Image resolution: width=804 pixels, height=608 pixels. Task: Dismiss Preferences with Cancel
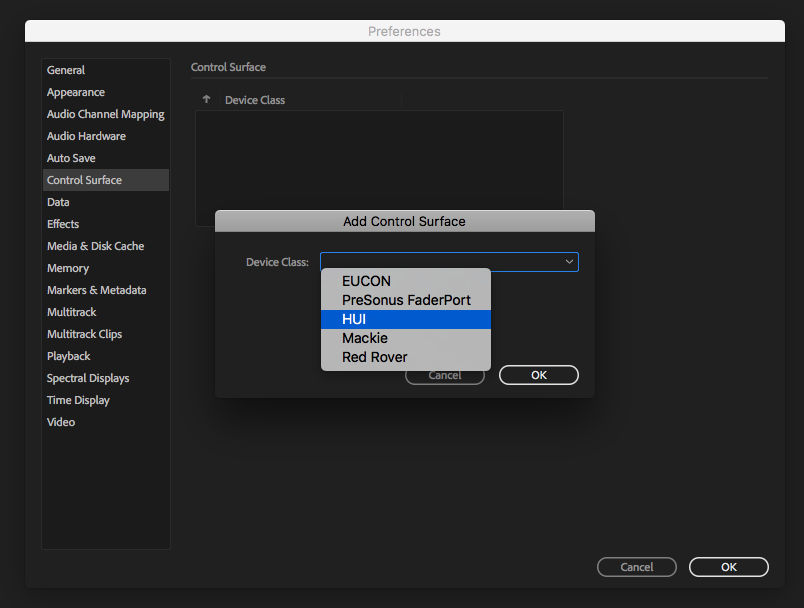coord(636,566)
